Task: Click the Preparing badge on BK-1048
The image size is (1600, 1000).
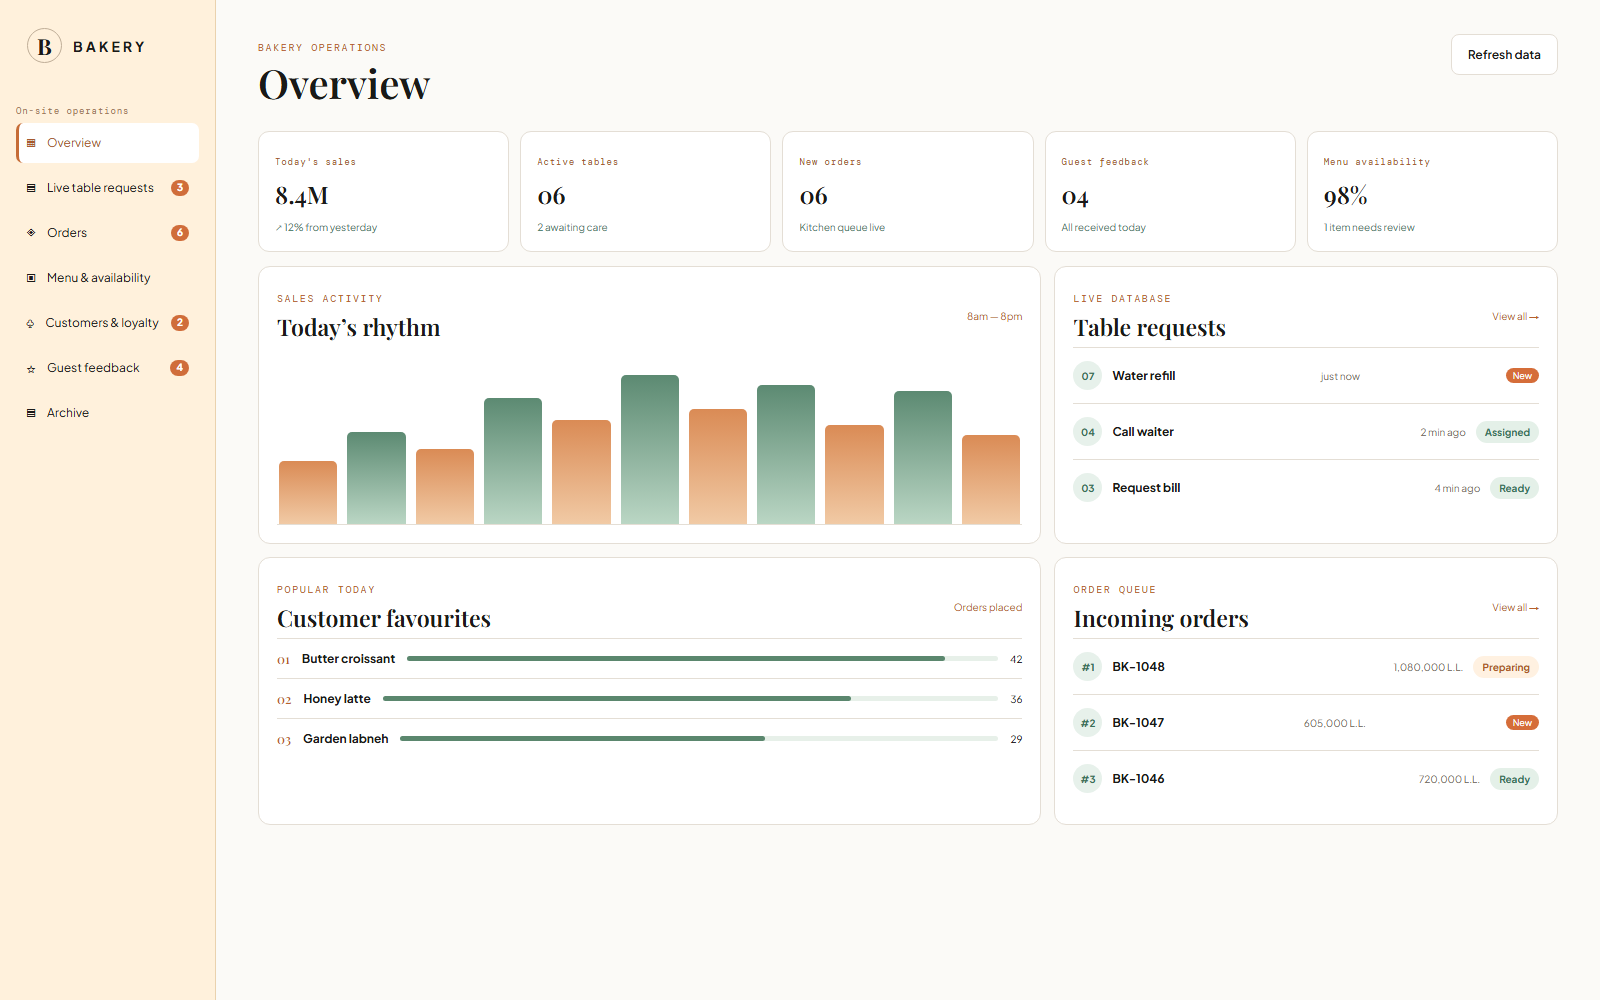Action: pos(1506,668)
